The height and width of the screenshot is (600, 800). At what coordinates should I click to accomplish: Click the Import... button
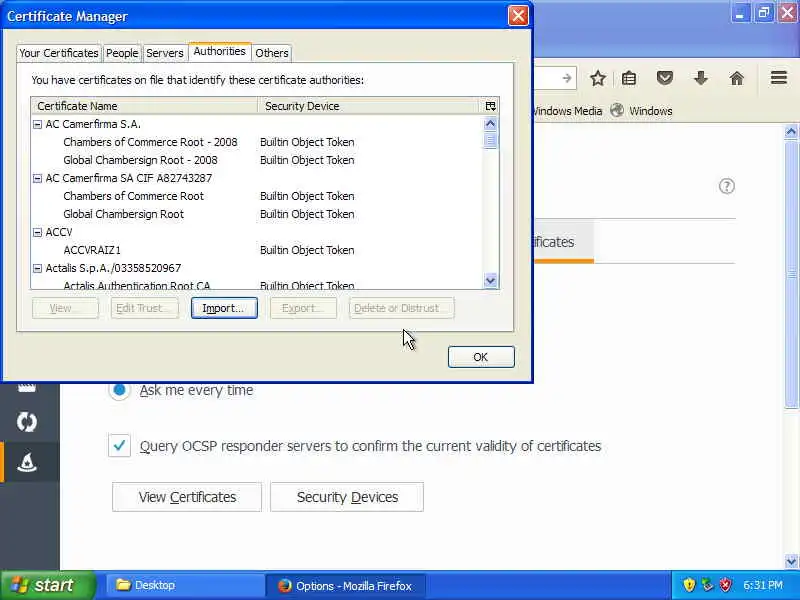224,308
